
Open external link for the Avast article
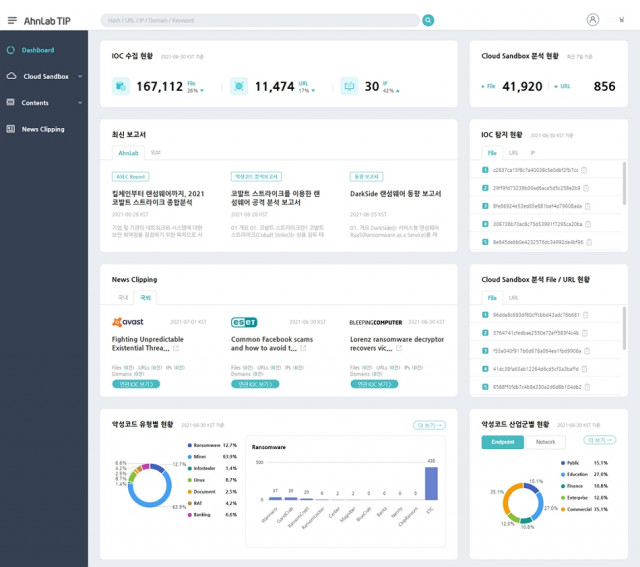coord(176,348)
